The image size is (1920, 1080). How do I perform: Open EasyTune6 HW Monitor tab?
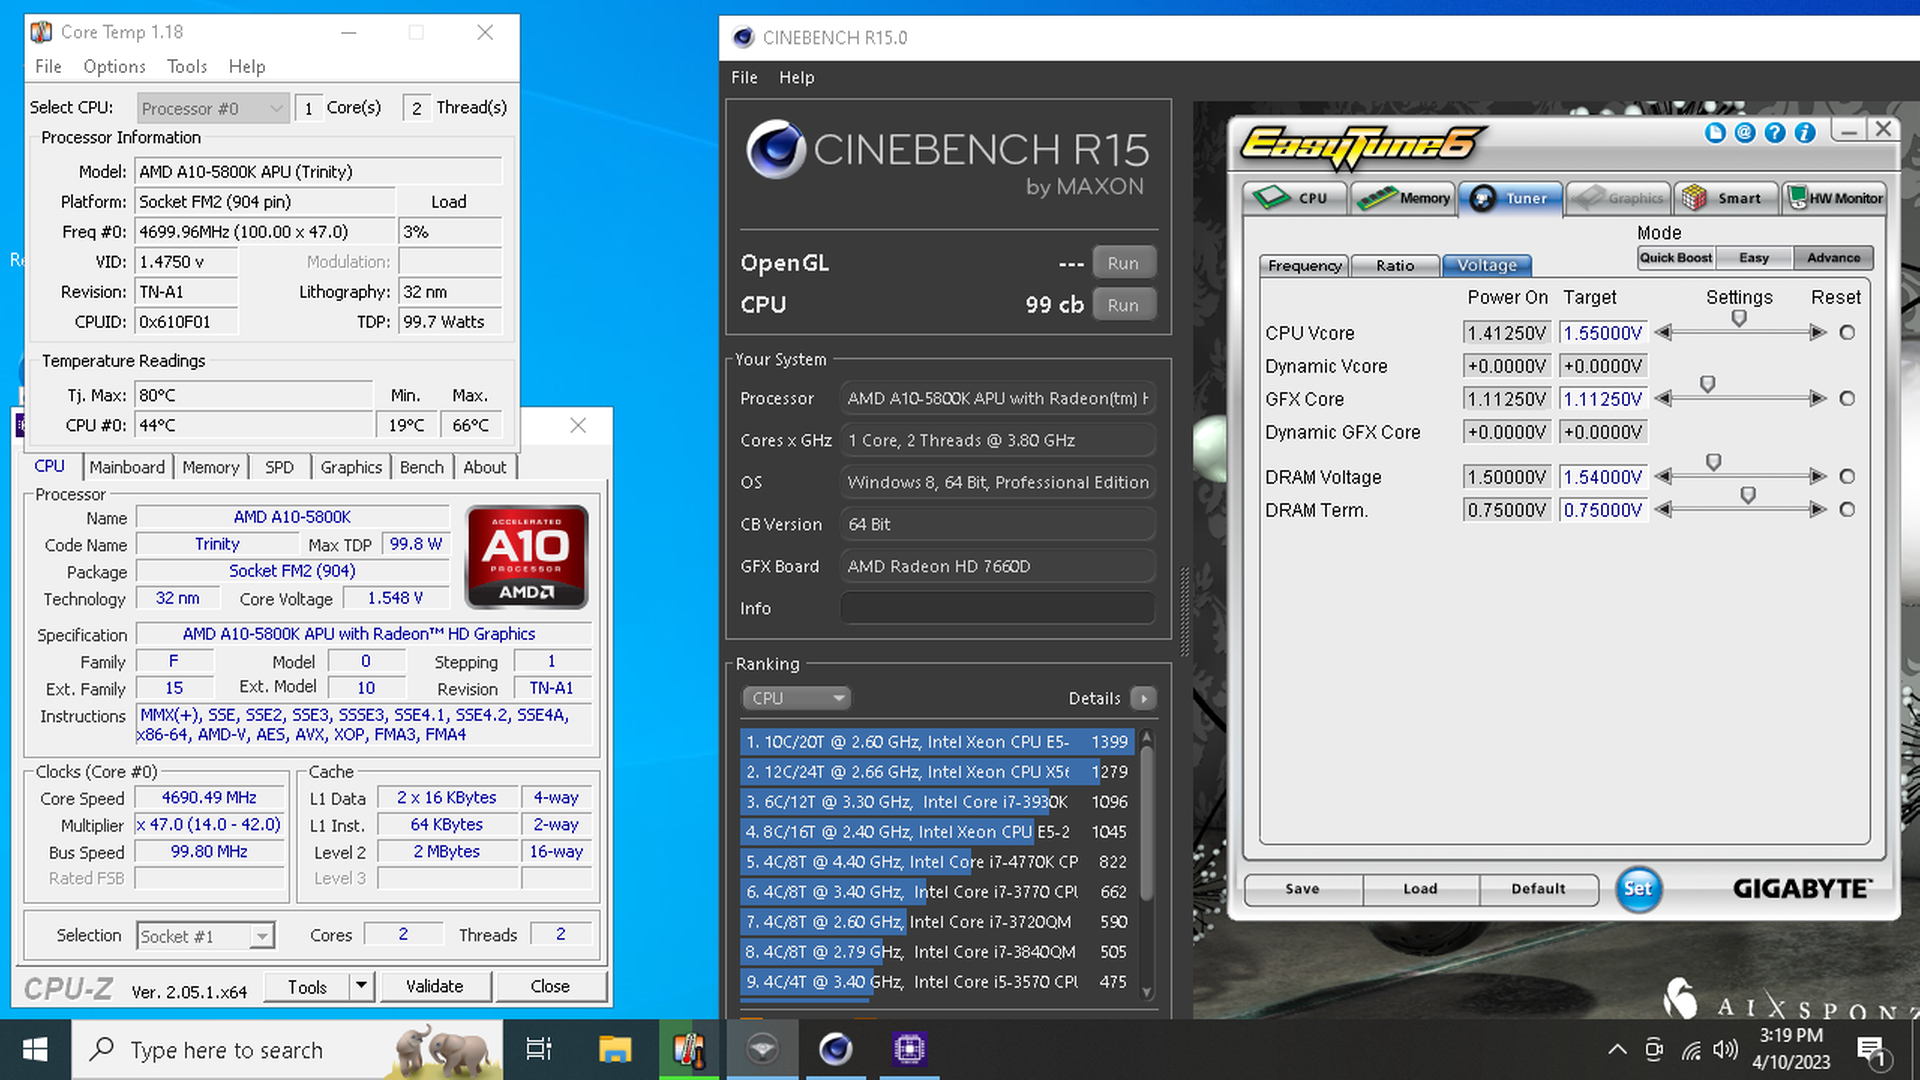(x=1834, y=198)
